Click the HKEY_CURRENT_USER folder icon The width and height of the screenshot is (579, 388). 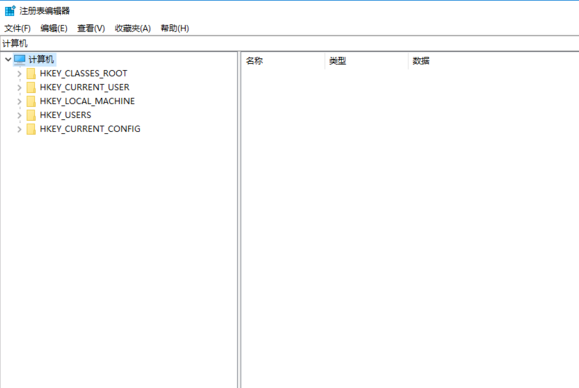coord(31,87)
